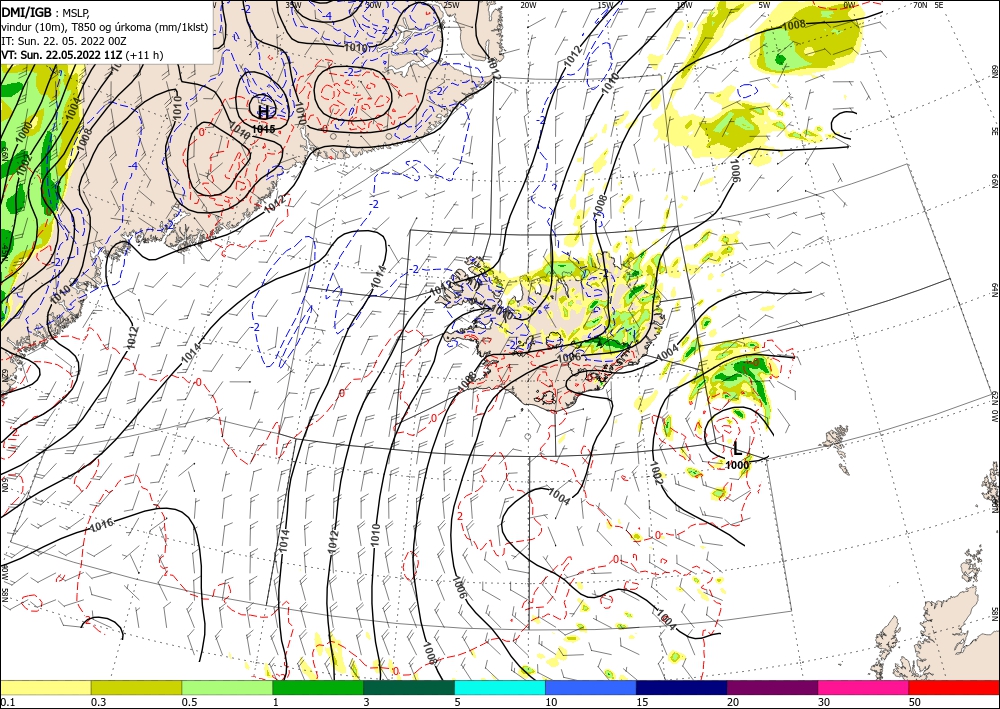Select the 'VT: Sun. 22.05.2022 11Z' valid time

pyautogui.click(x=62, y=55)
